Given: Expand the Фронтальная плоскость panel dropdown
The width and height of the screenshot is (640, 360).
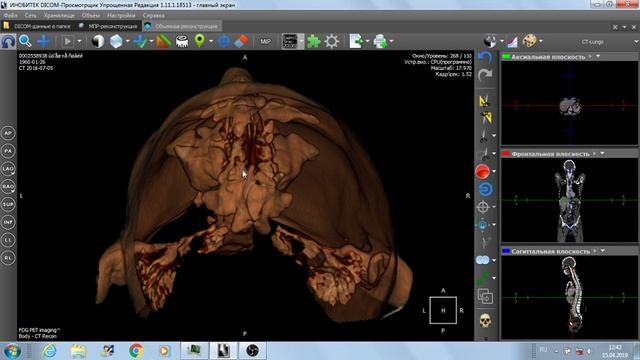Looking at the screenshot, I should [602, 154].
